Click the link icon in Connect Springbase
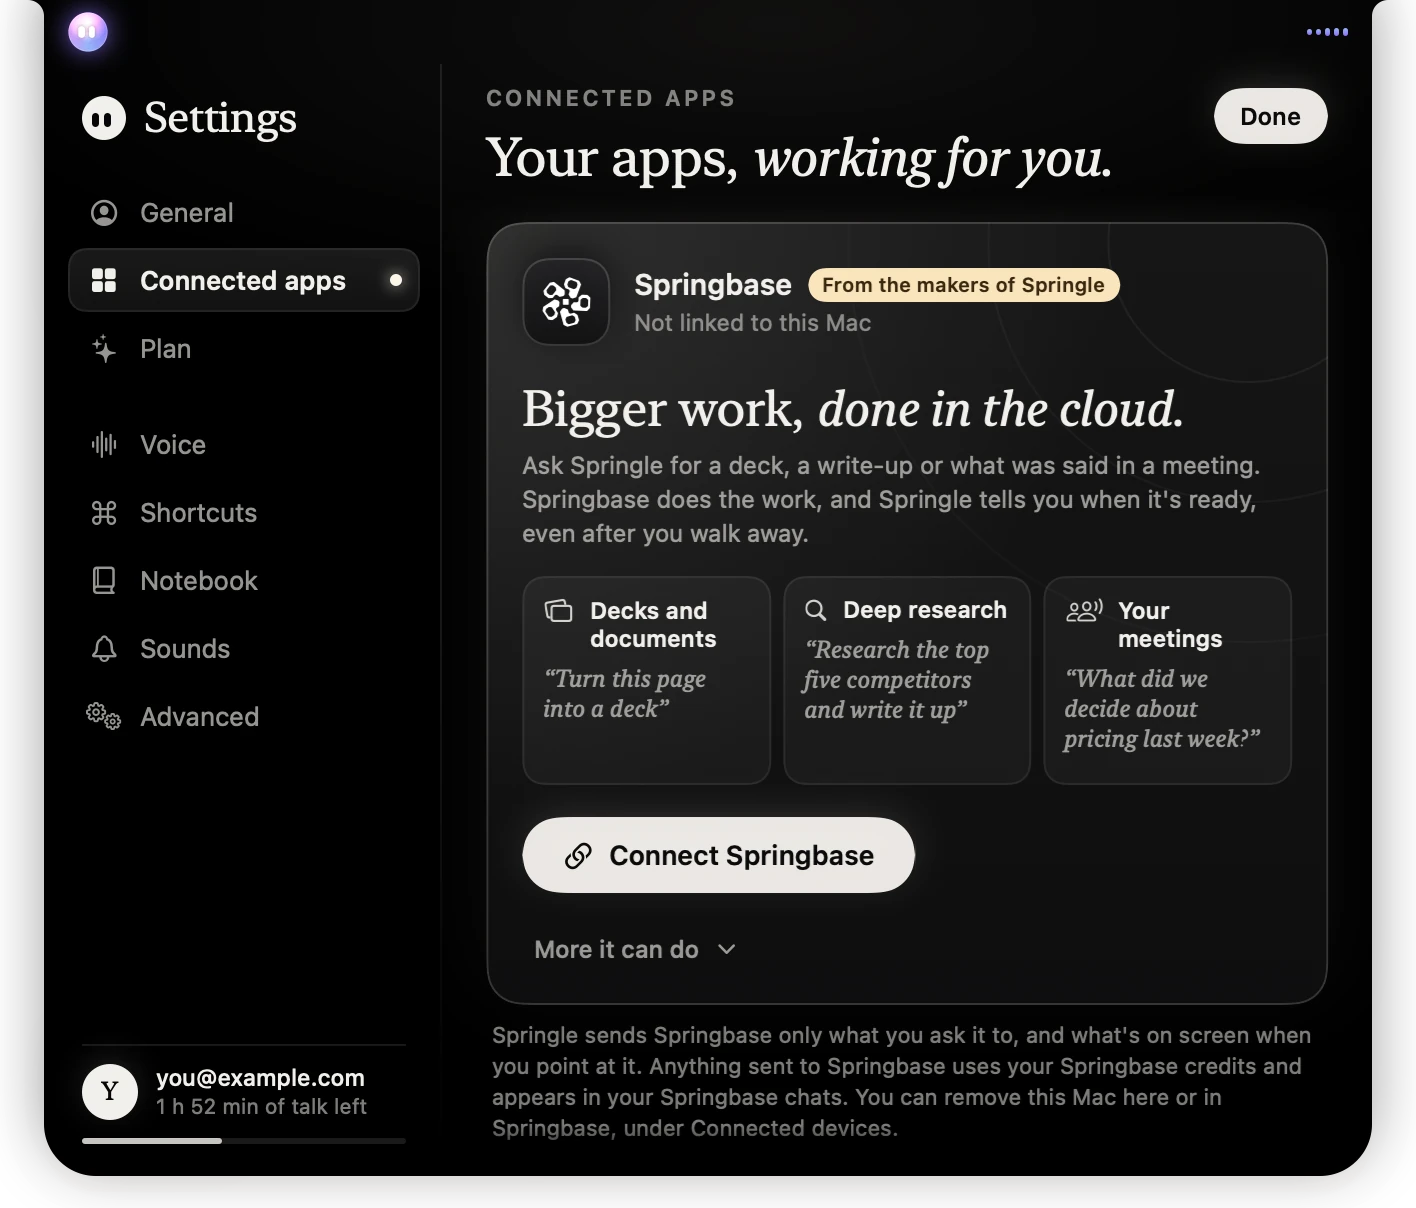The image size is (1416, 1208). point(578,856)
